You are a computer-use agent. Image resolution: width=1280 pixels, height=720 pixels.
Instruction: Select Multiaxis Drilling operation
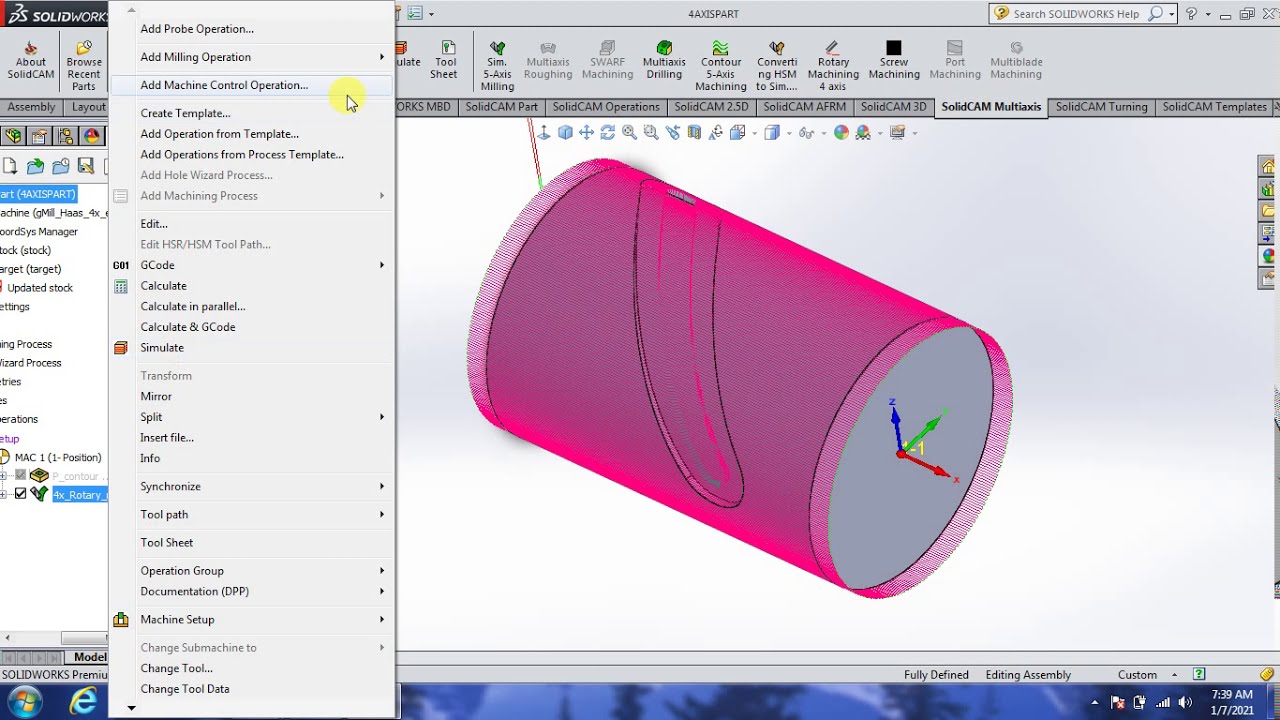click(664, 61)
